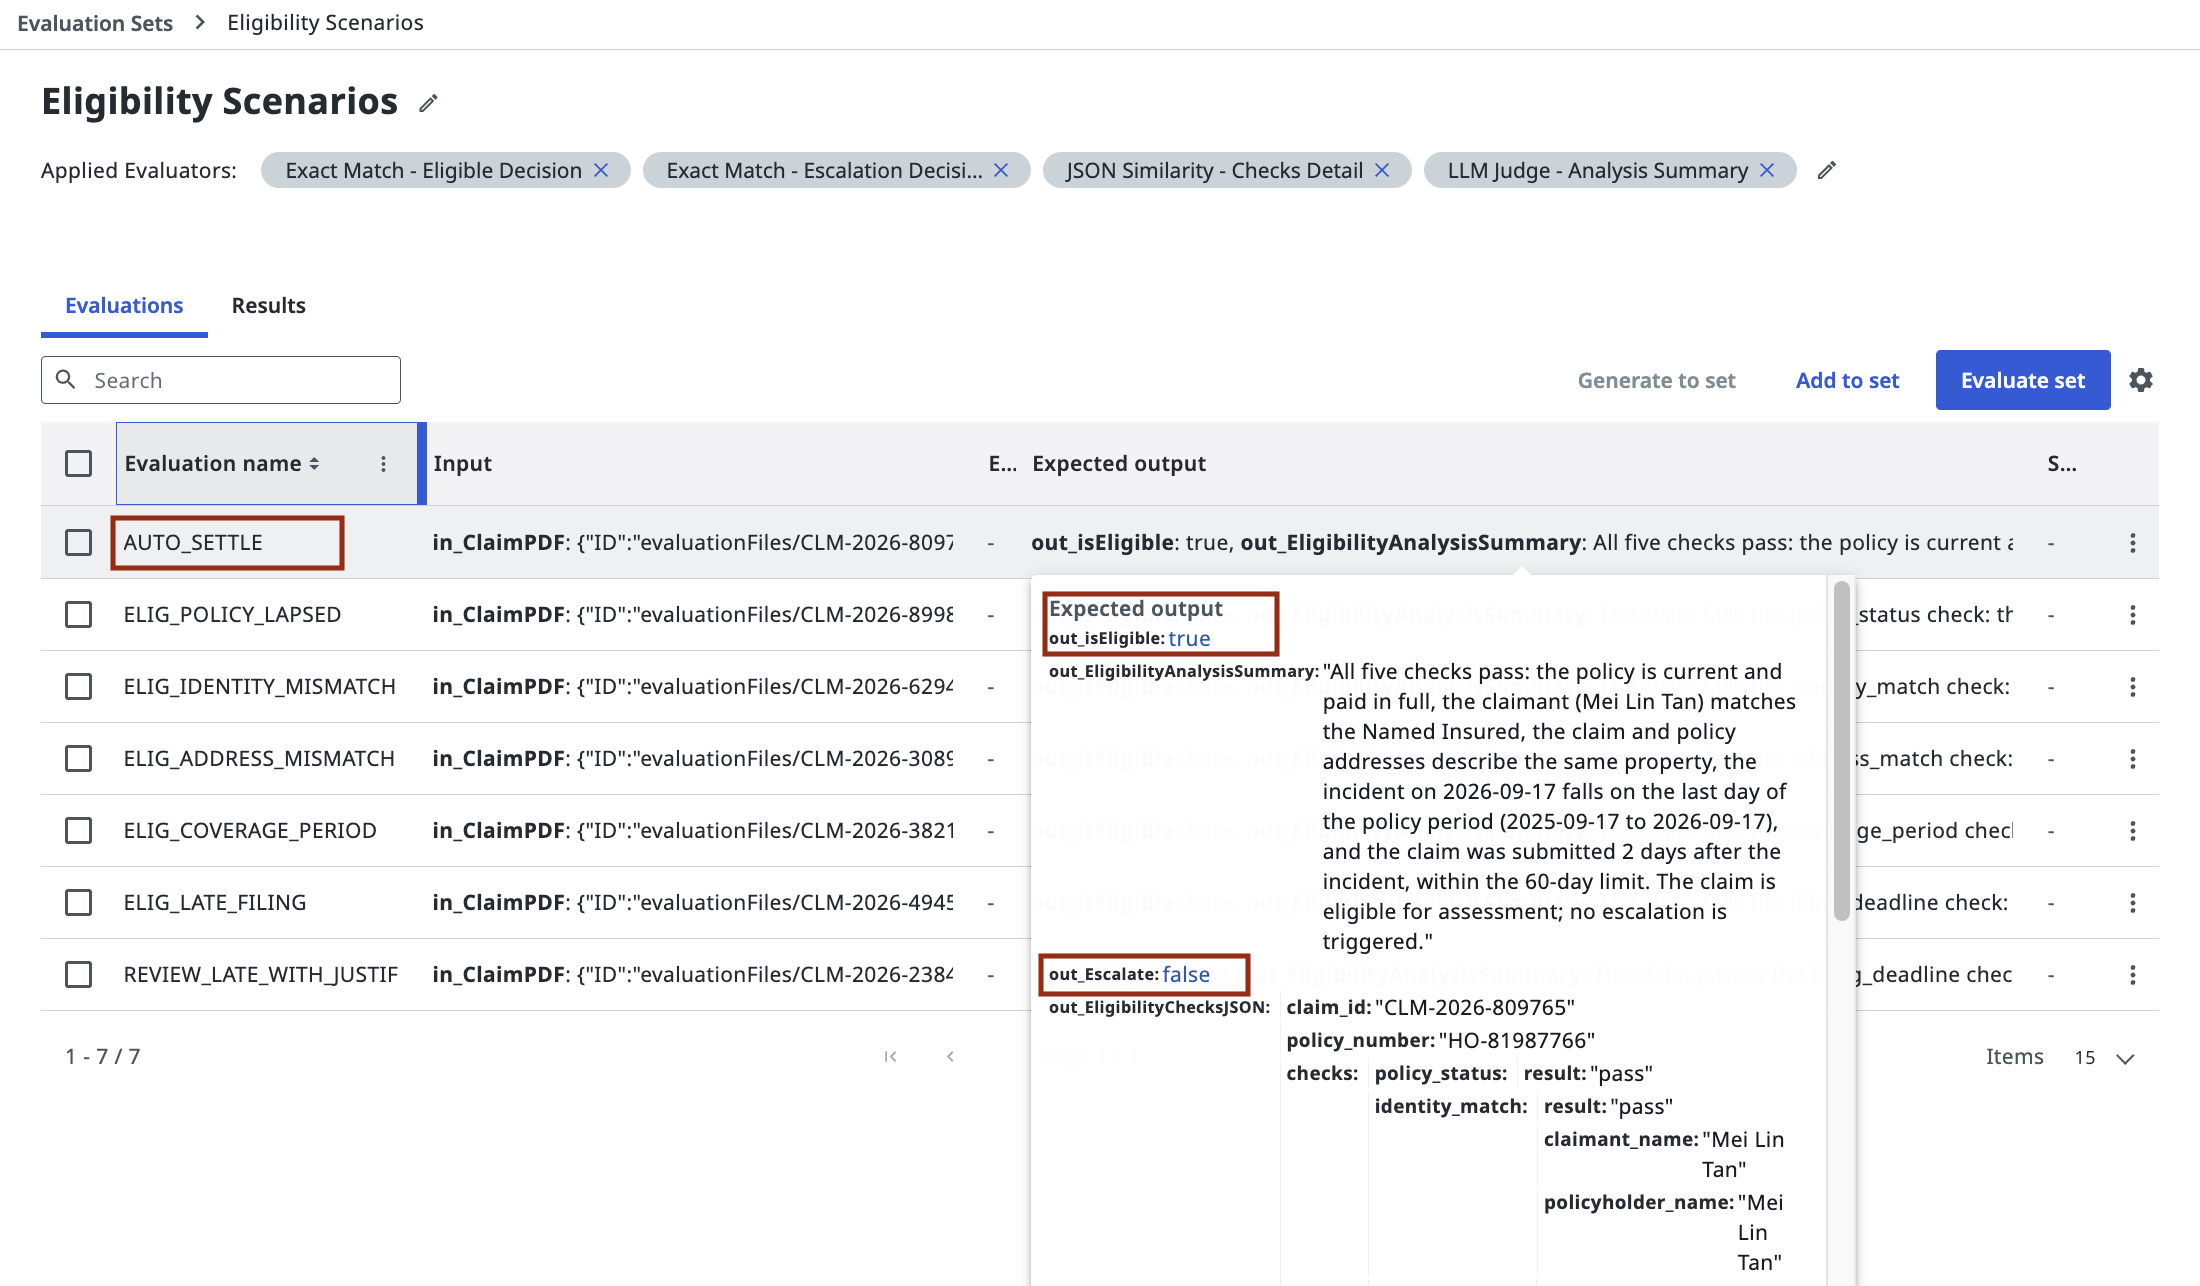Select the ELIG_POLICY_LAPSED evaluation name
The width and height of the screenshot is (2200, 1286).
tap(232, 614)
